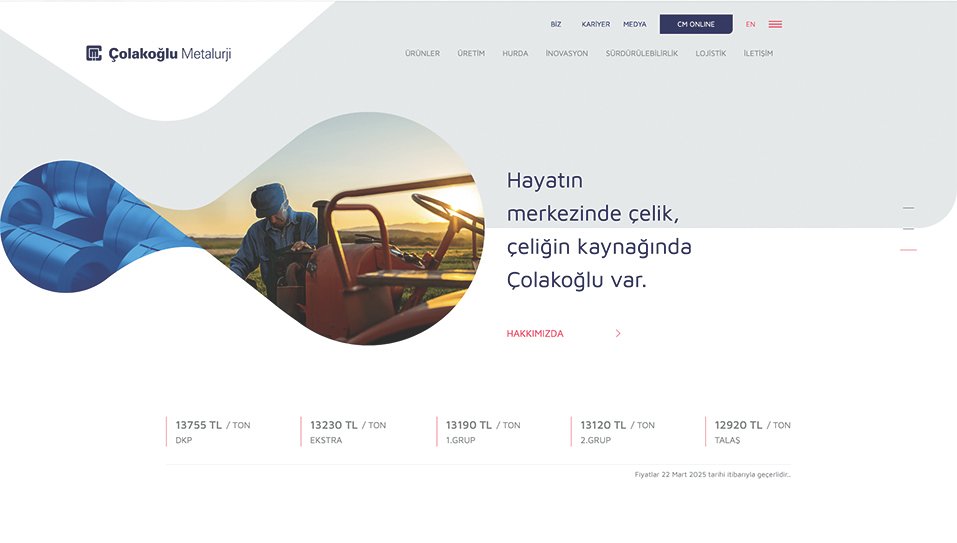Click the 'Fiyatlar 22 Mart 2025' validity note
Image resolution: width=957 pixels, height=543 pixels.
[712, 475]
